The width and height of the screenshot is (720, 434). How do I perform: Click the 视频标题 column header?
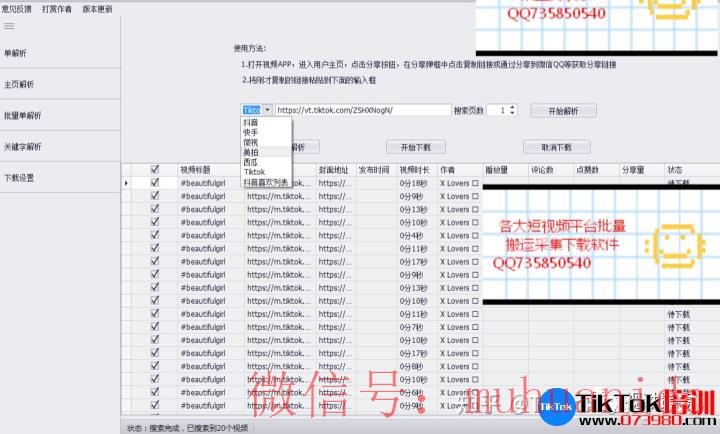[211, 170]
